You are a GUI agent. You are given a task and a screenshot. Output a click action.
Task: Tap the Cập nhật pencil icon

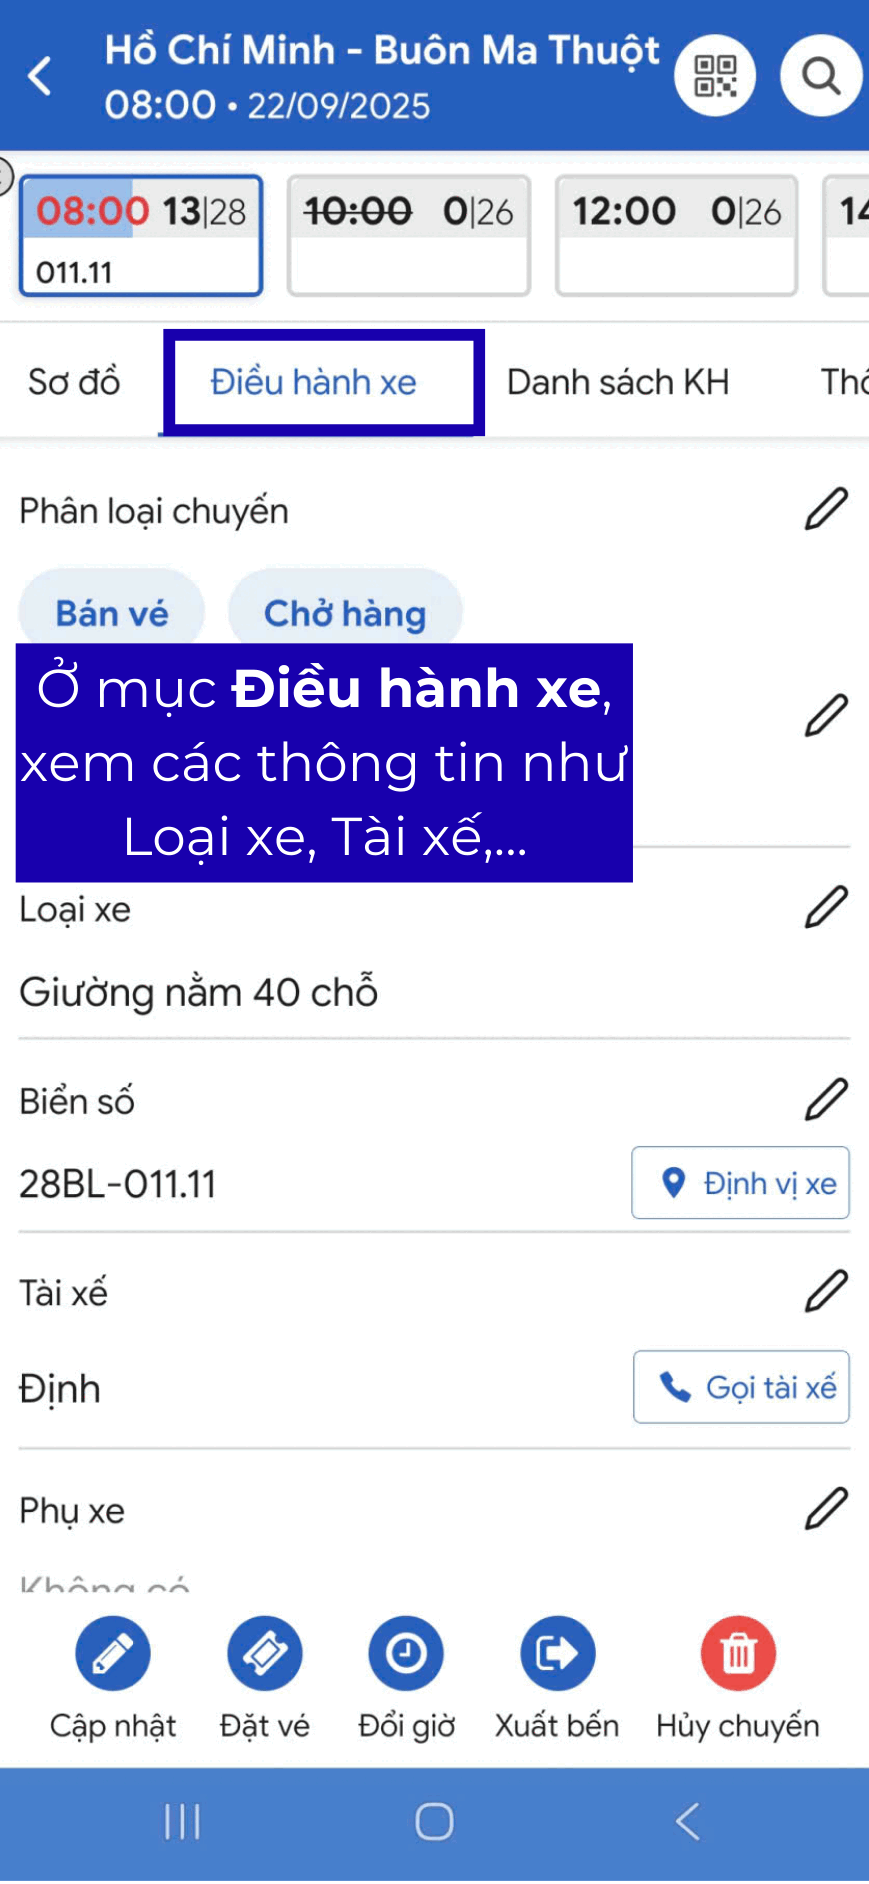[x=113, y=1653]
